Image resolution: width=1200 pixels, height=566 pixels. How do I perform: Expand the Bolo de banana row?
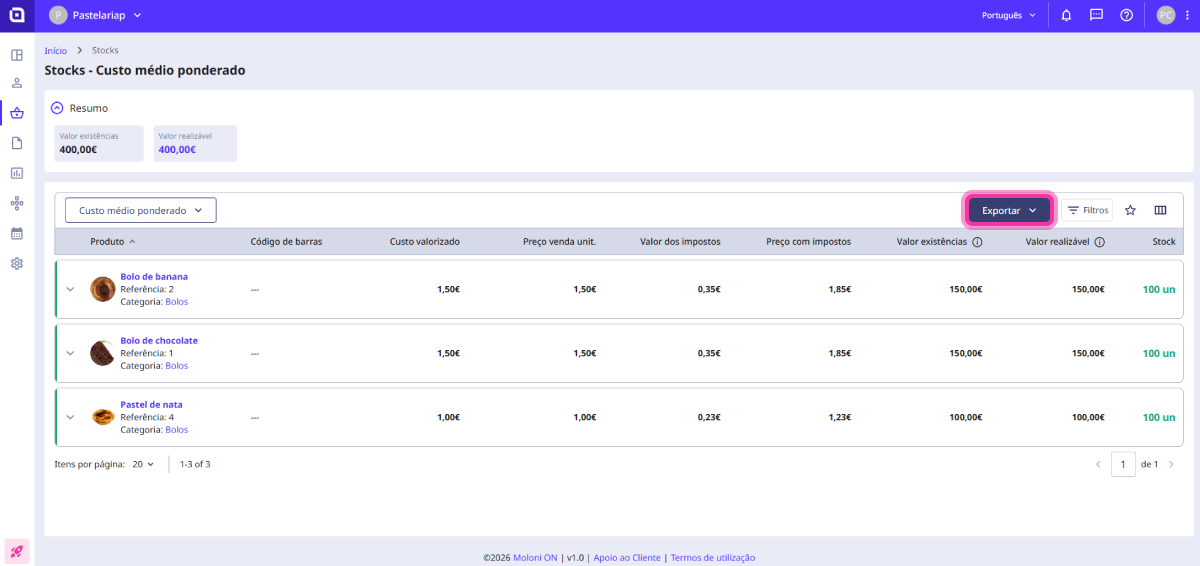click(x=70, y=289)
